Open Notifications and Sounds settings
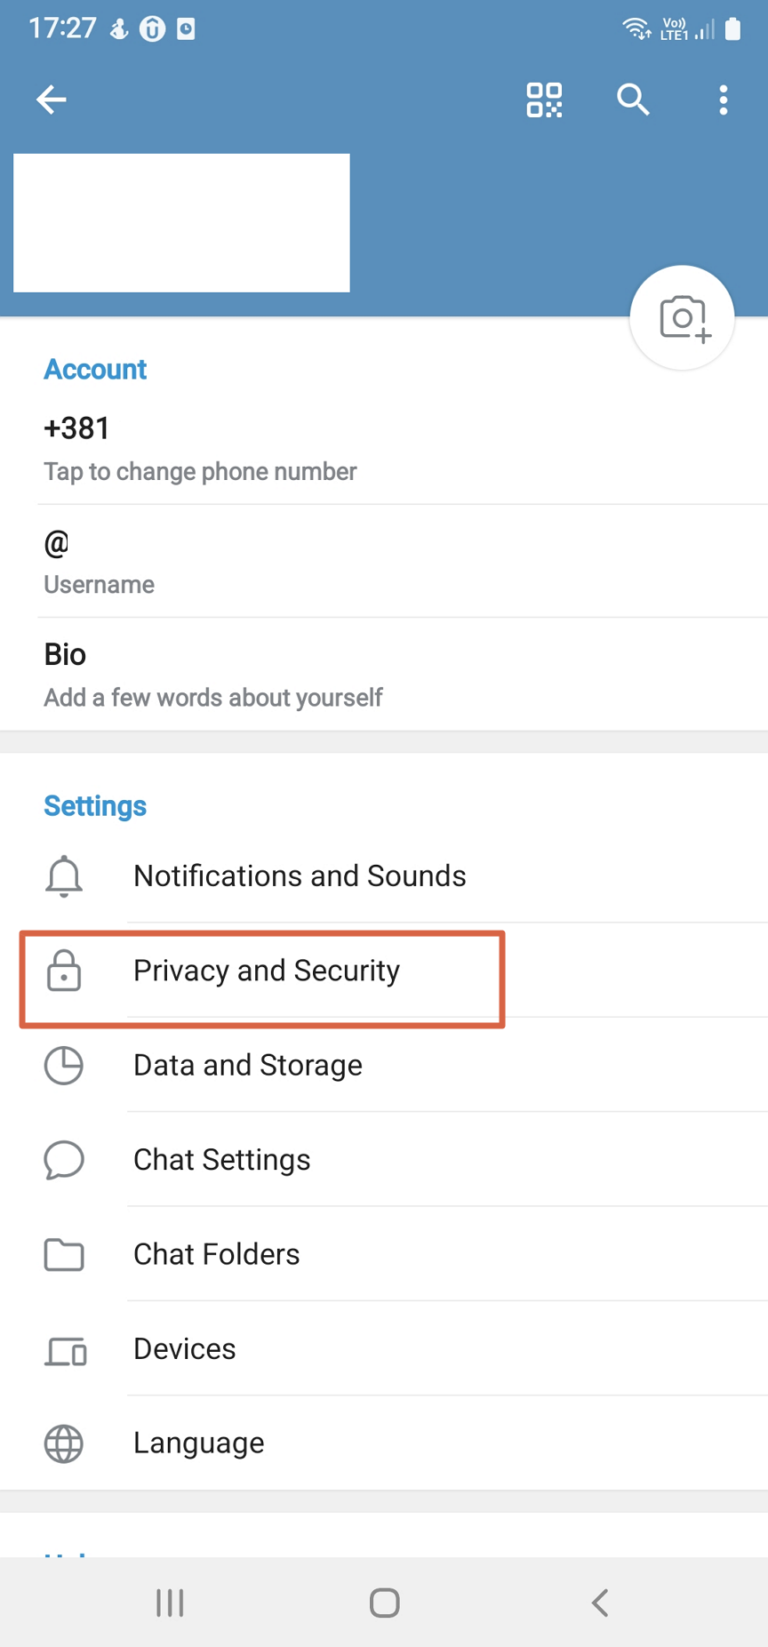768x1647 pixels. tap(384, 876)
